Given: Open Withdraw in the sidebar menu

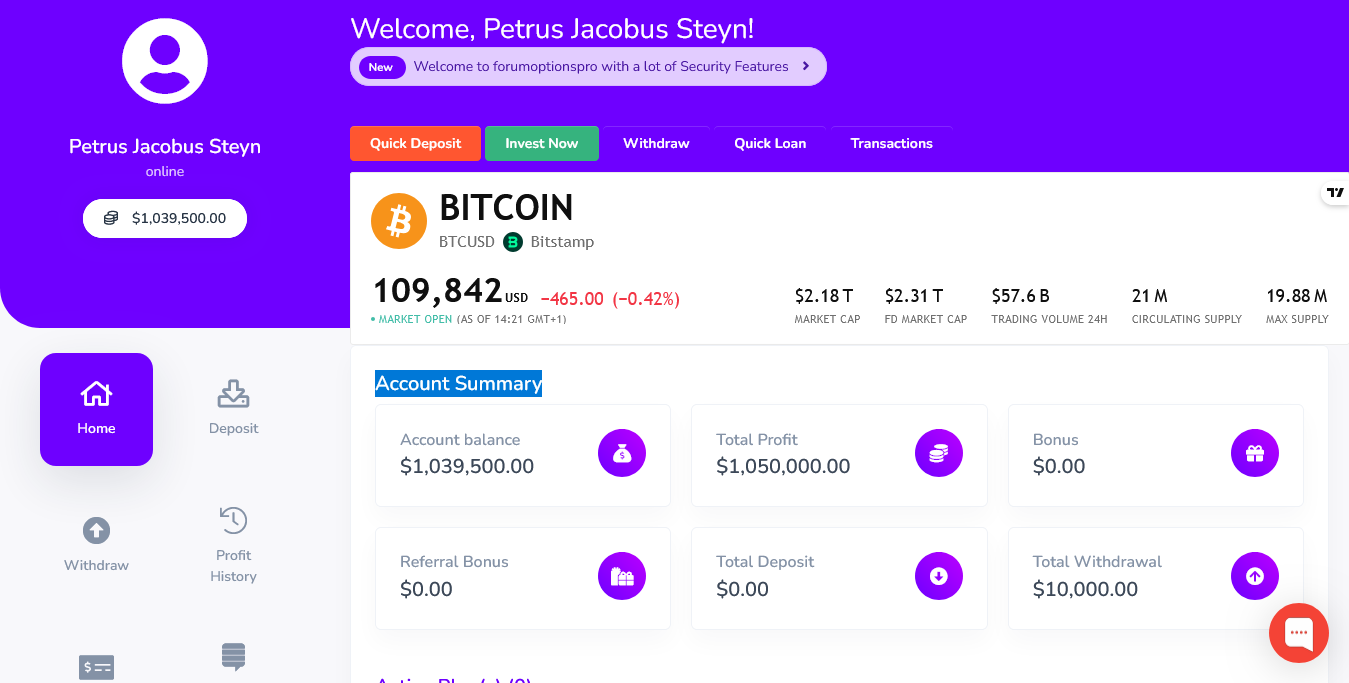Looking at the screenshot, I should [96, 544].
